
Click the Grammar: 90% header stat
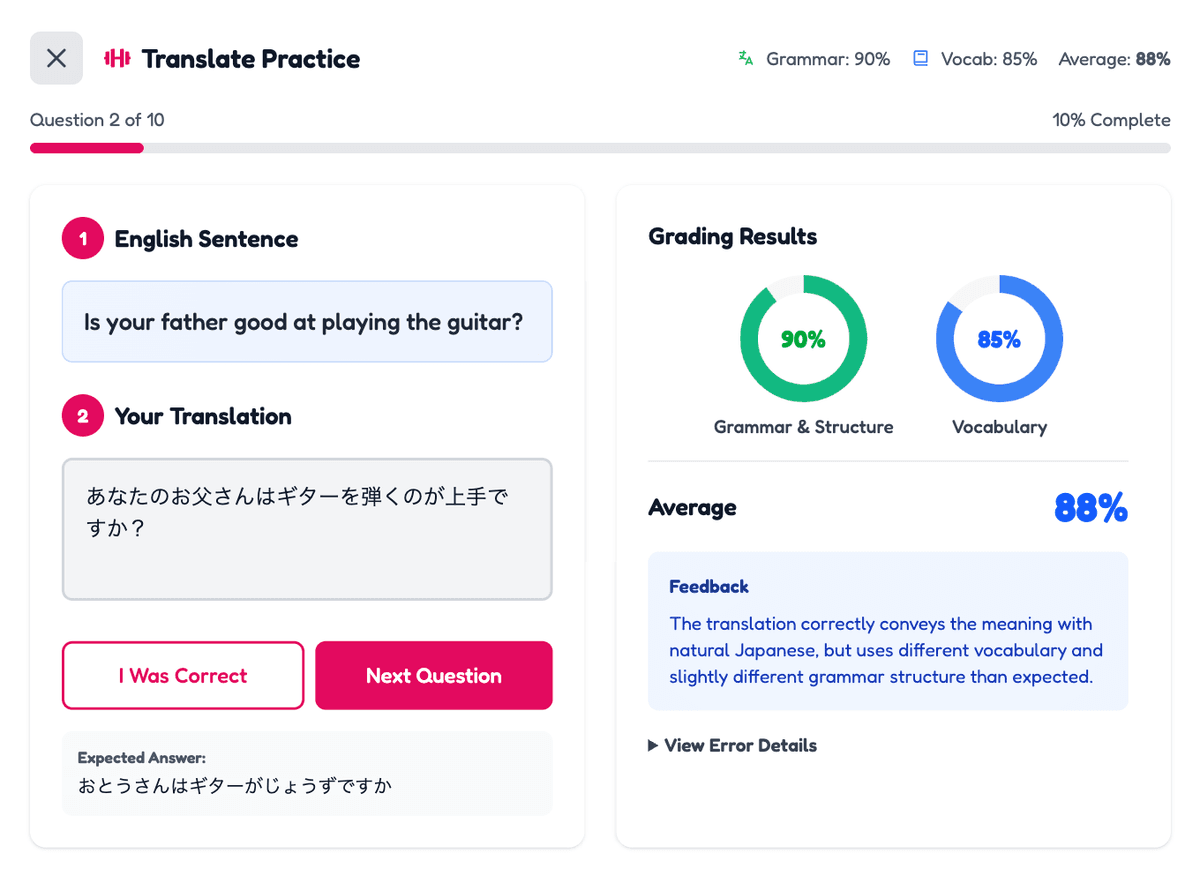click(828, 59)
